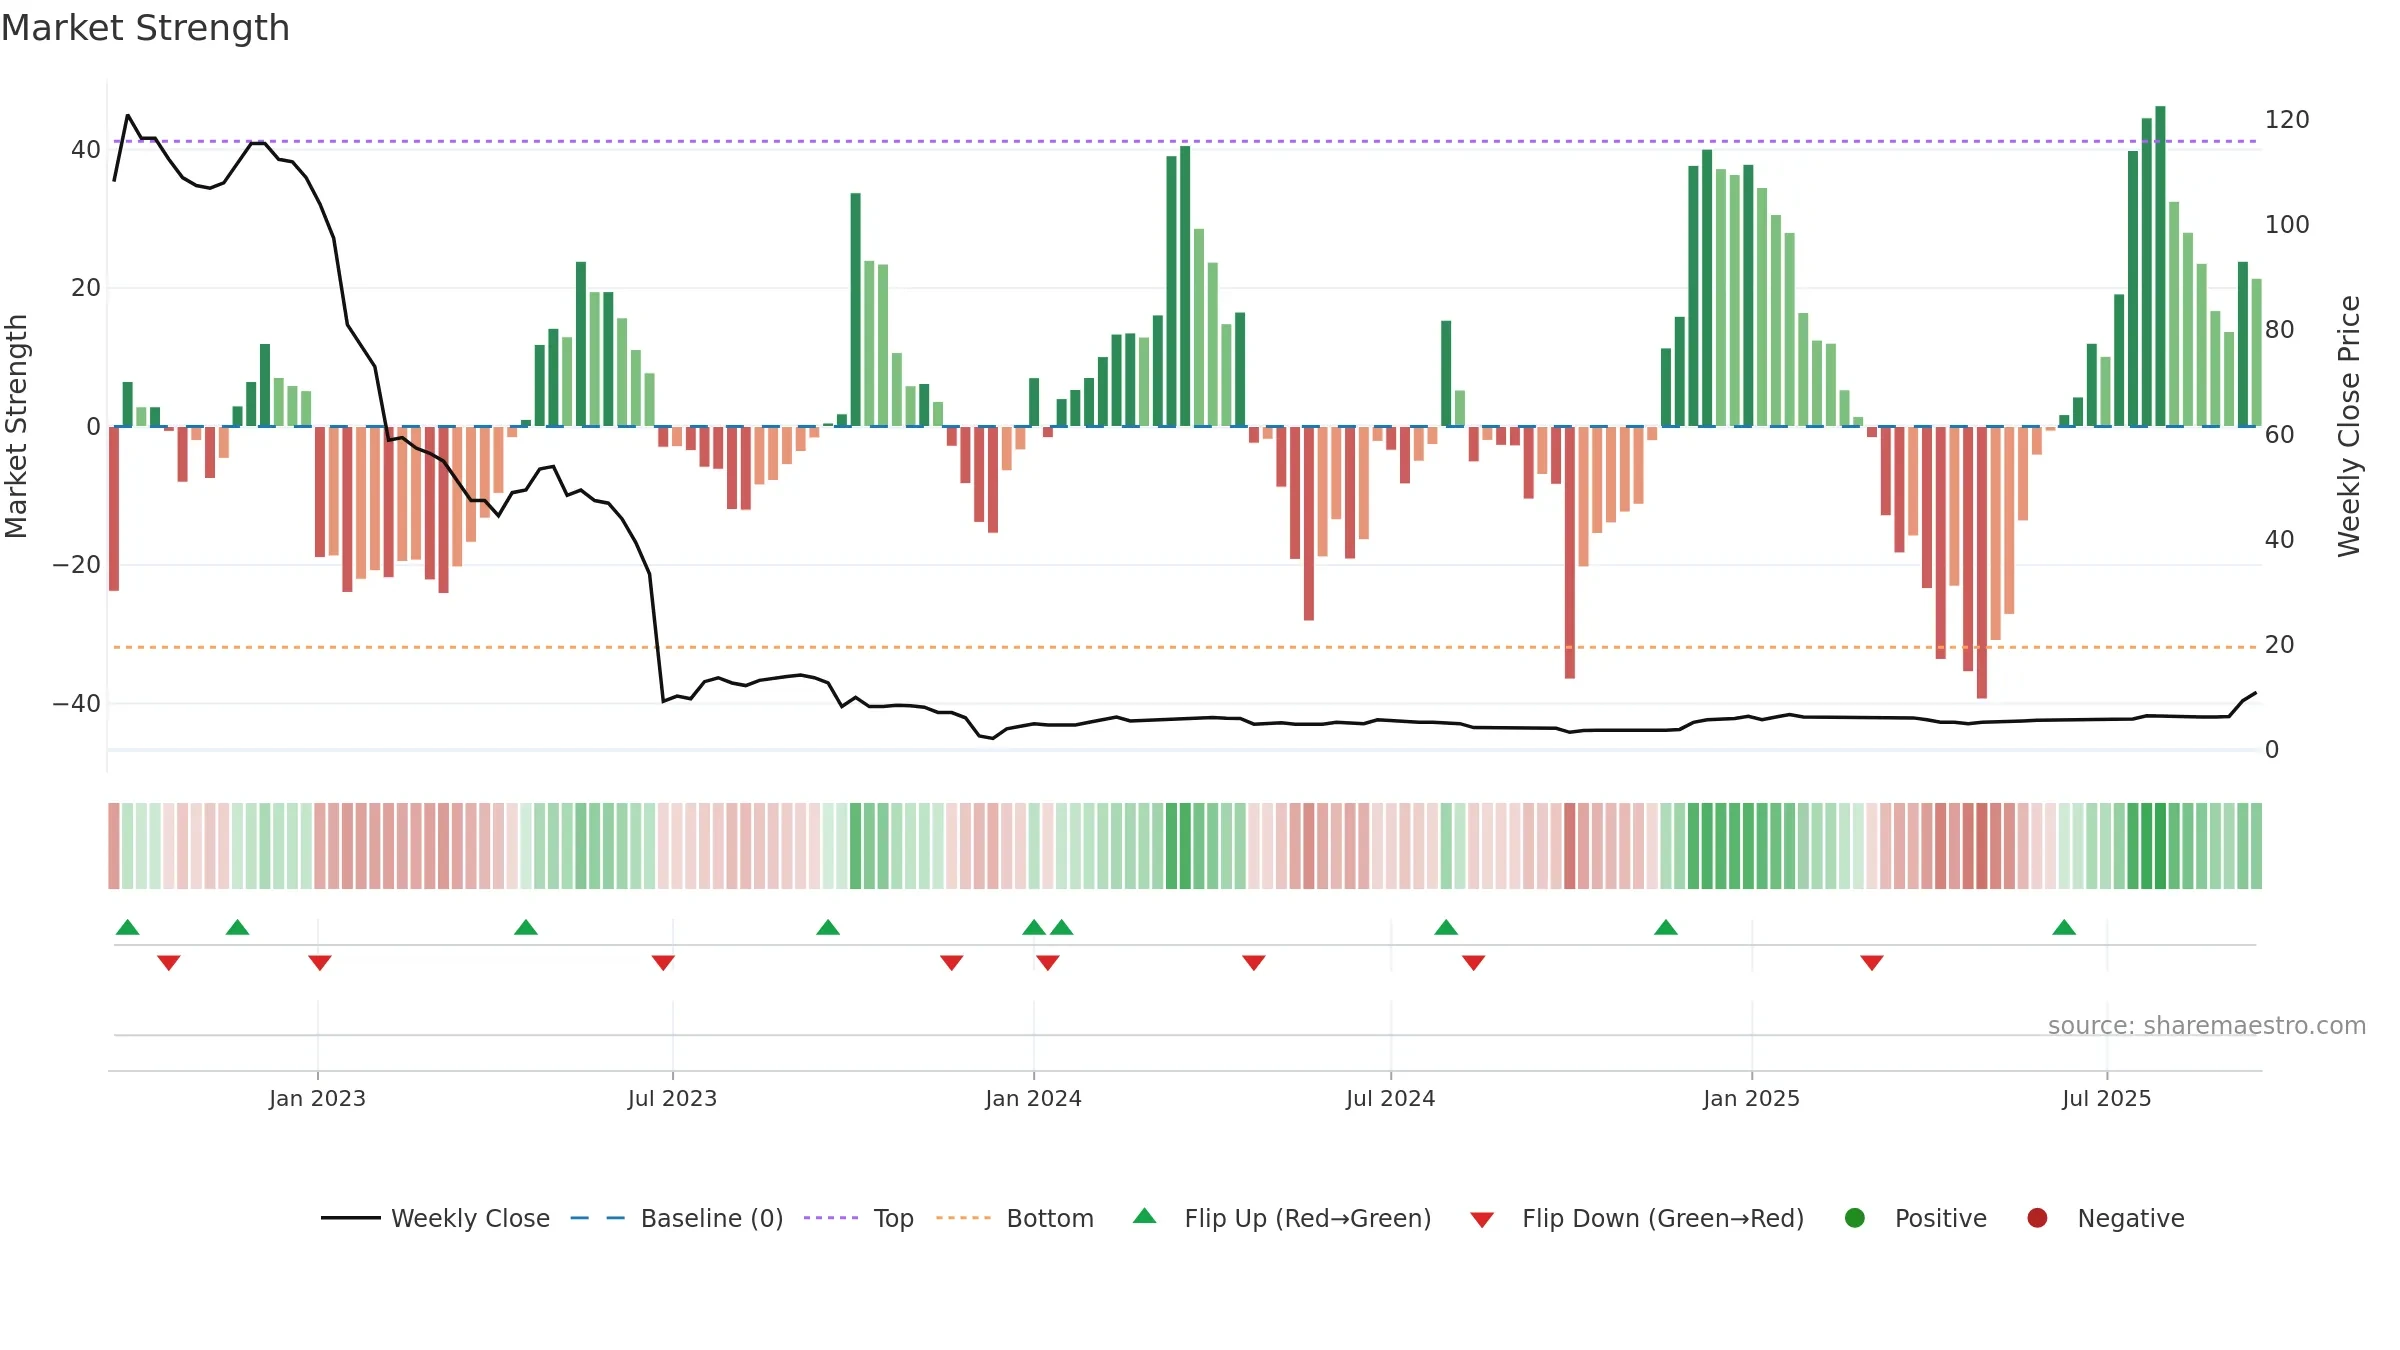Toggle the Negative legend label
The height and width of the screenshot is (1350, 2400).
(x=2131, y=1219)
